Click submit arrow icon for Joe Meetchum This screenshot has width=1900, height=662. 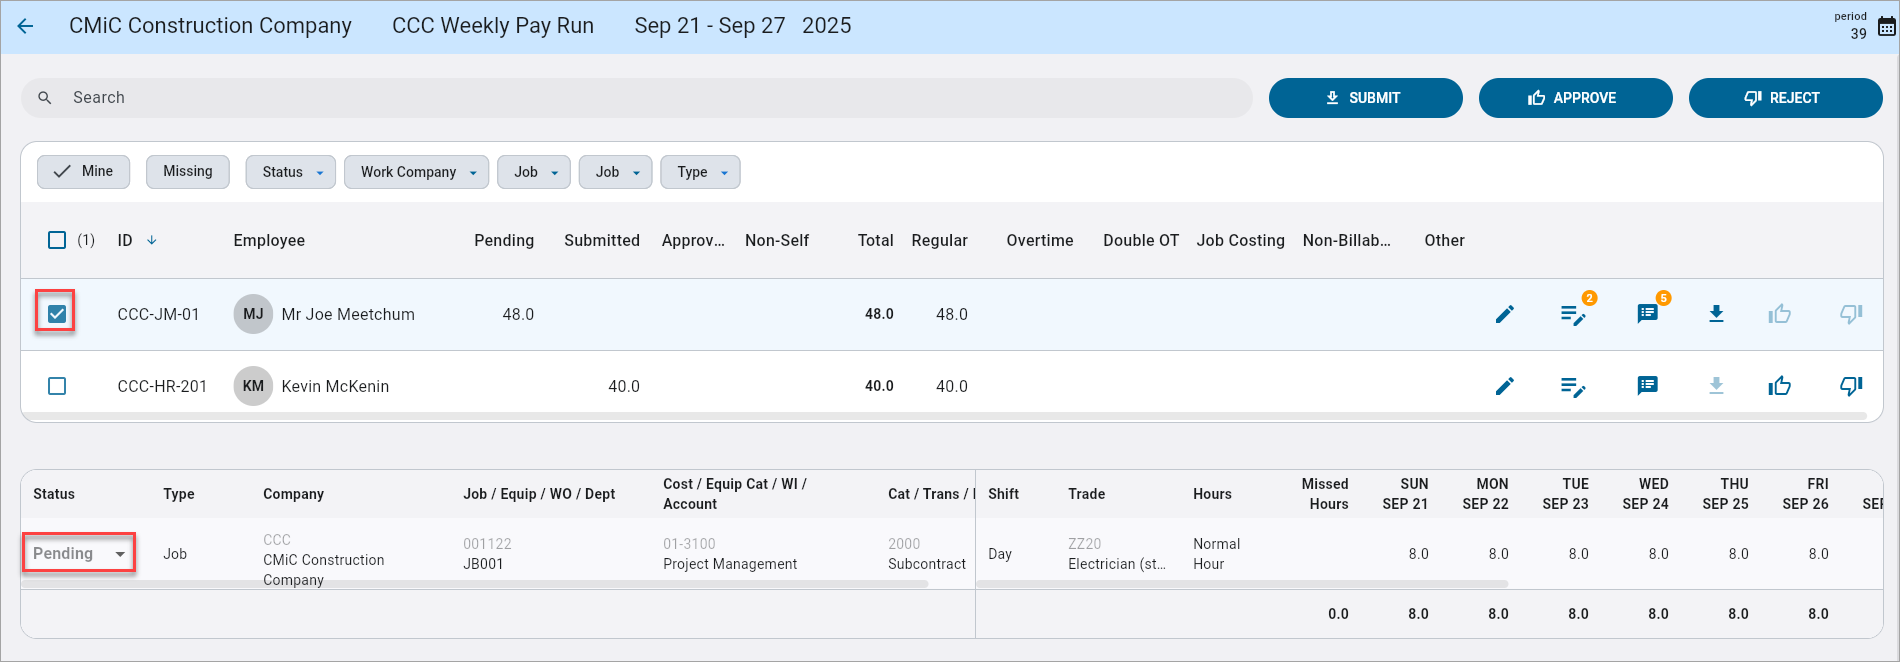click(1716, 314)
